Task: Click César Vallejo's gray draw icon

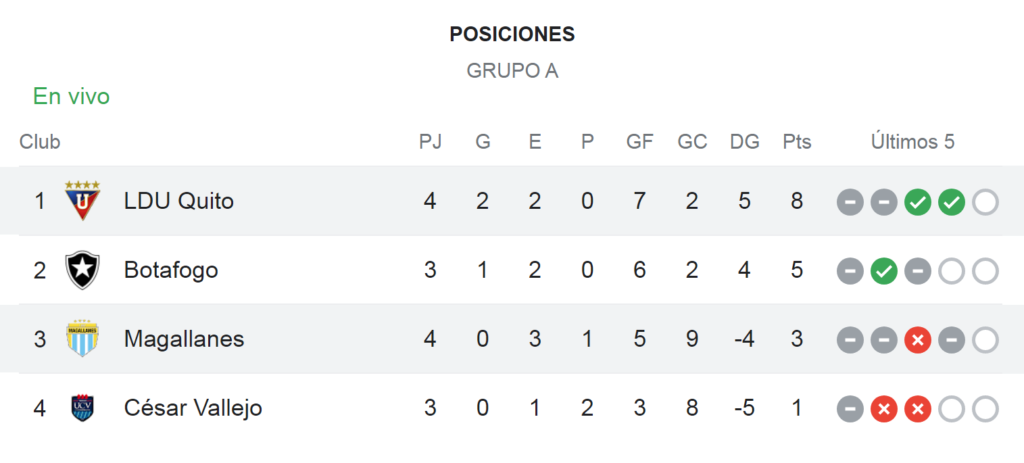Action: click(850, 409)
